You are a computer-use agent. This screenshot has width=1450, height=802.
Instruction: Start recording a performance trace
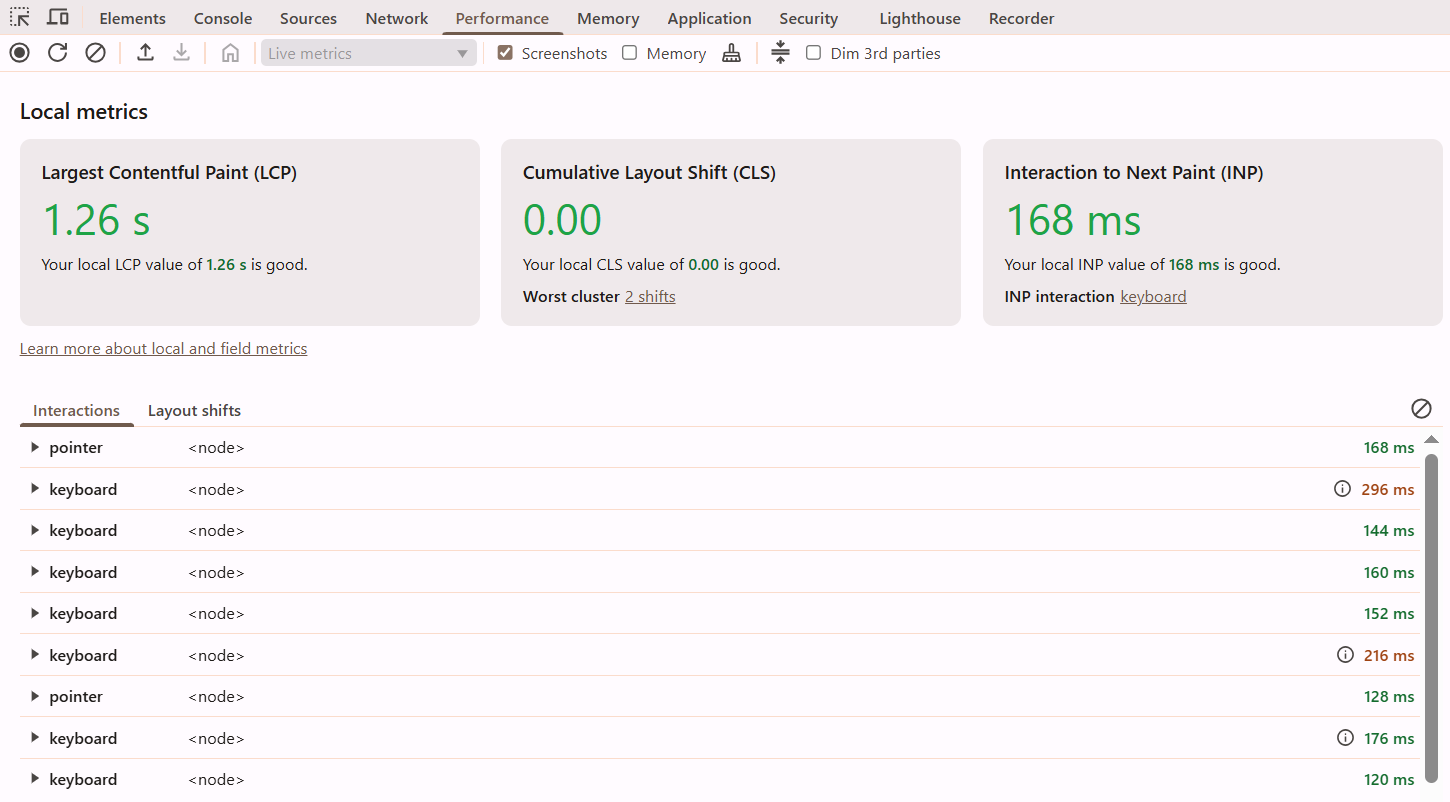tap(19, 52)
